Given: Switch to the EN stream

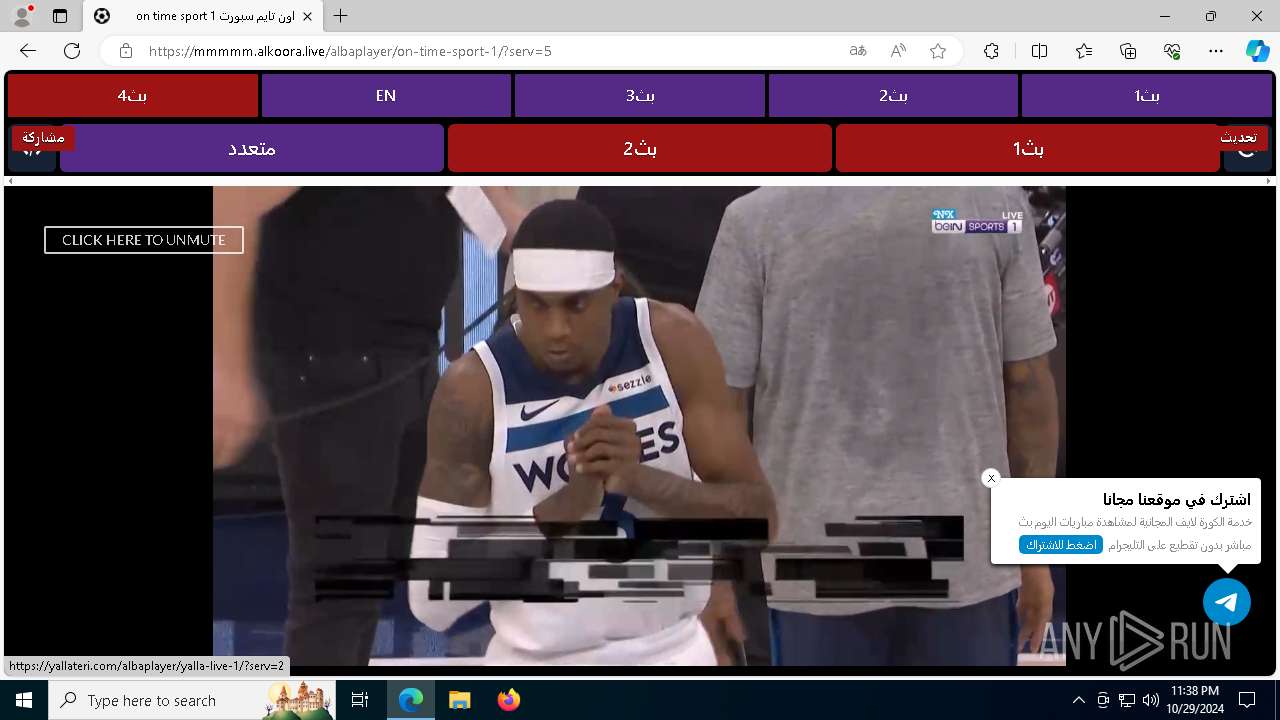Looking at the screenshot, I should (x=386, y=96).
